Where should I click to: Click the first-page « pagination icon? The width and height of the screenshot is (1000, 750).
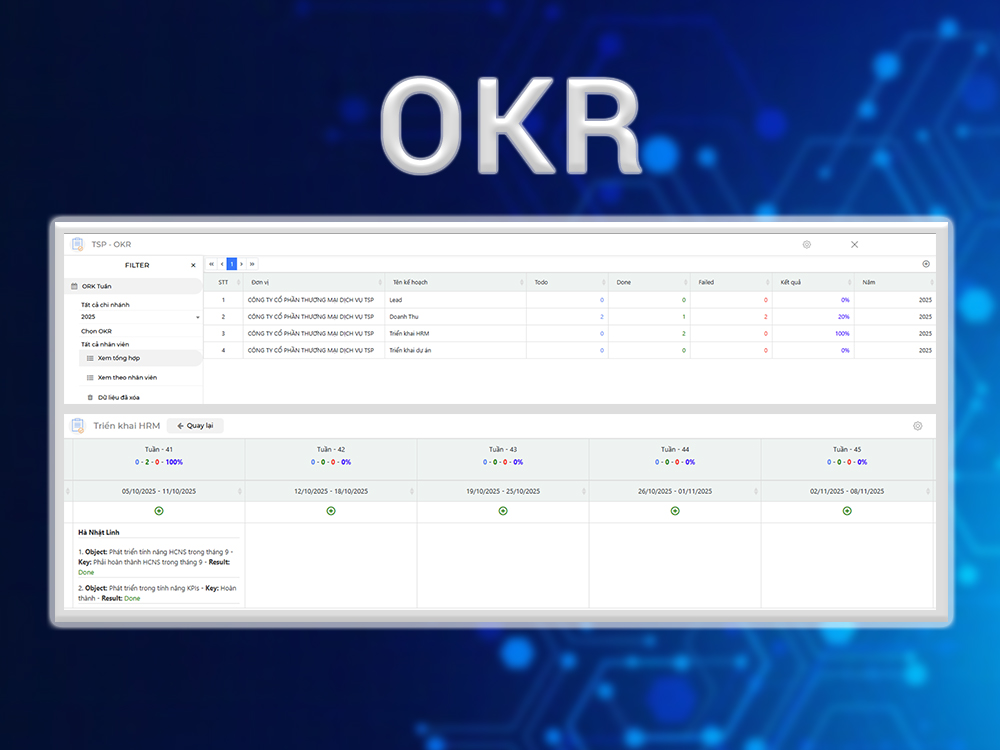coord(211,263)
